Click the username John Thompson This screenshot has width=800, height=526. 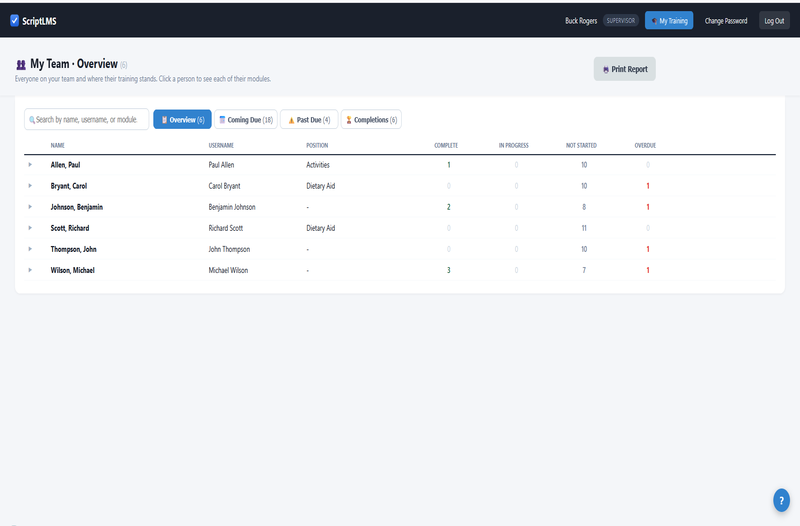coord(229,249)
